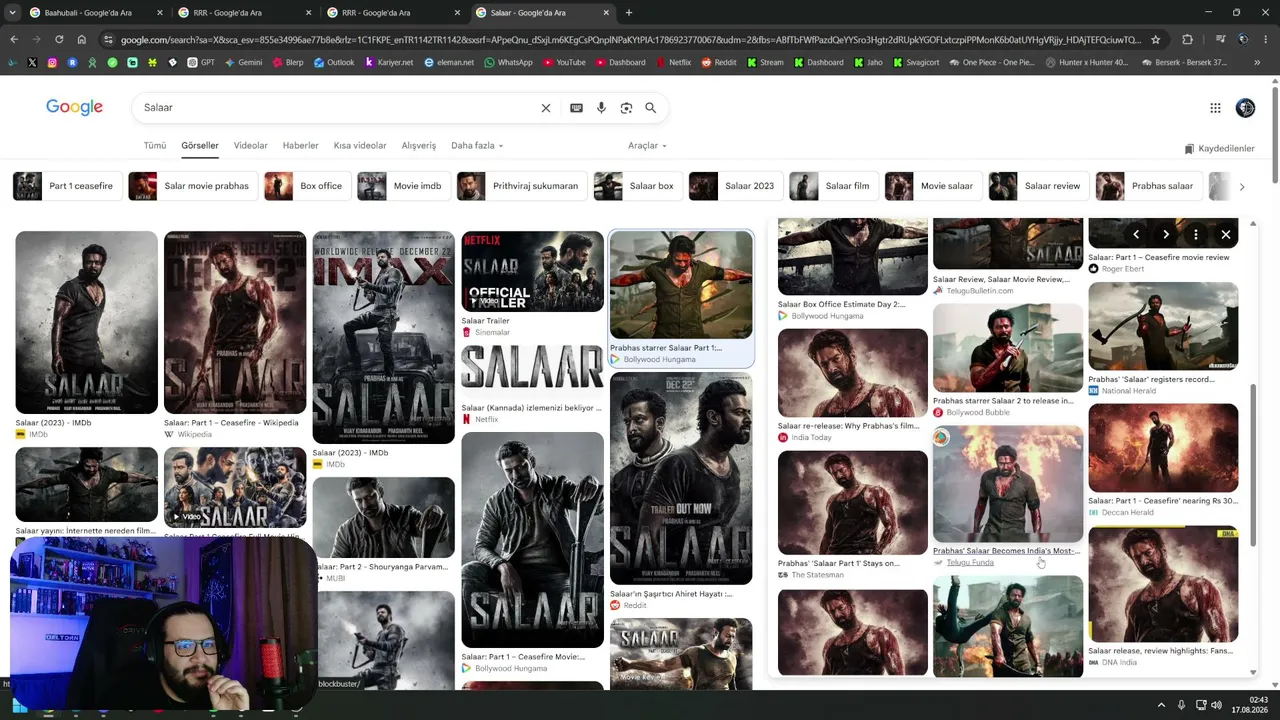
Task: Open the Stream bookmark
Action: pyautogui.click(x=765, y=62)
